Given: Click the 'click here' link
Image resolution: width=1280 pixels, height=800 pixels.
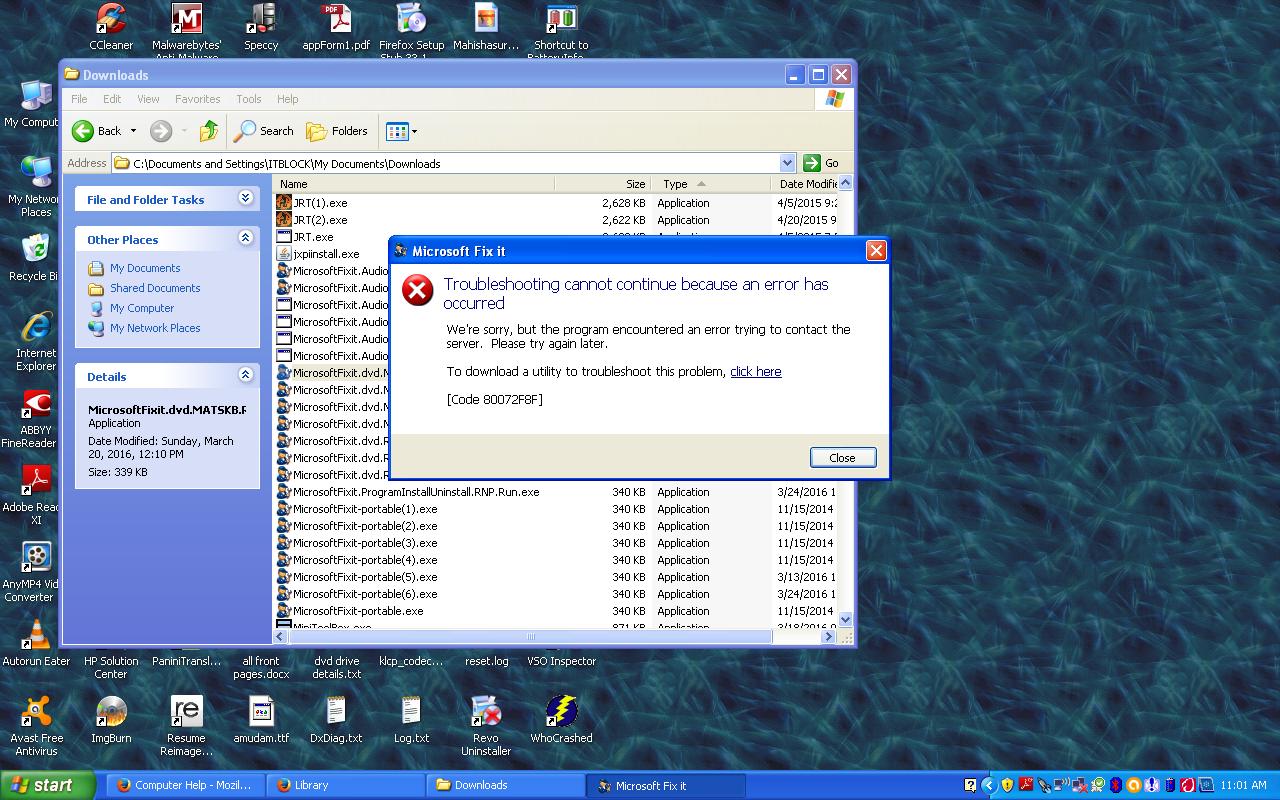Looking at the screenshot, I should (x=755, y=372).
